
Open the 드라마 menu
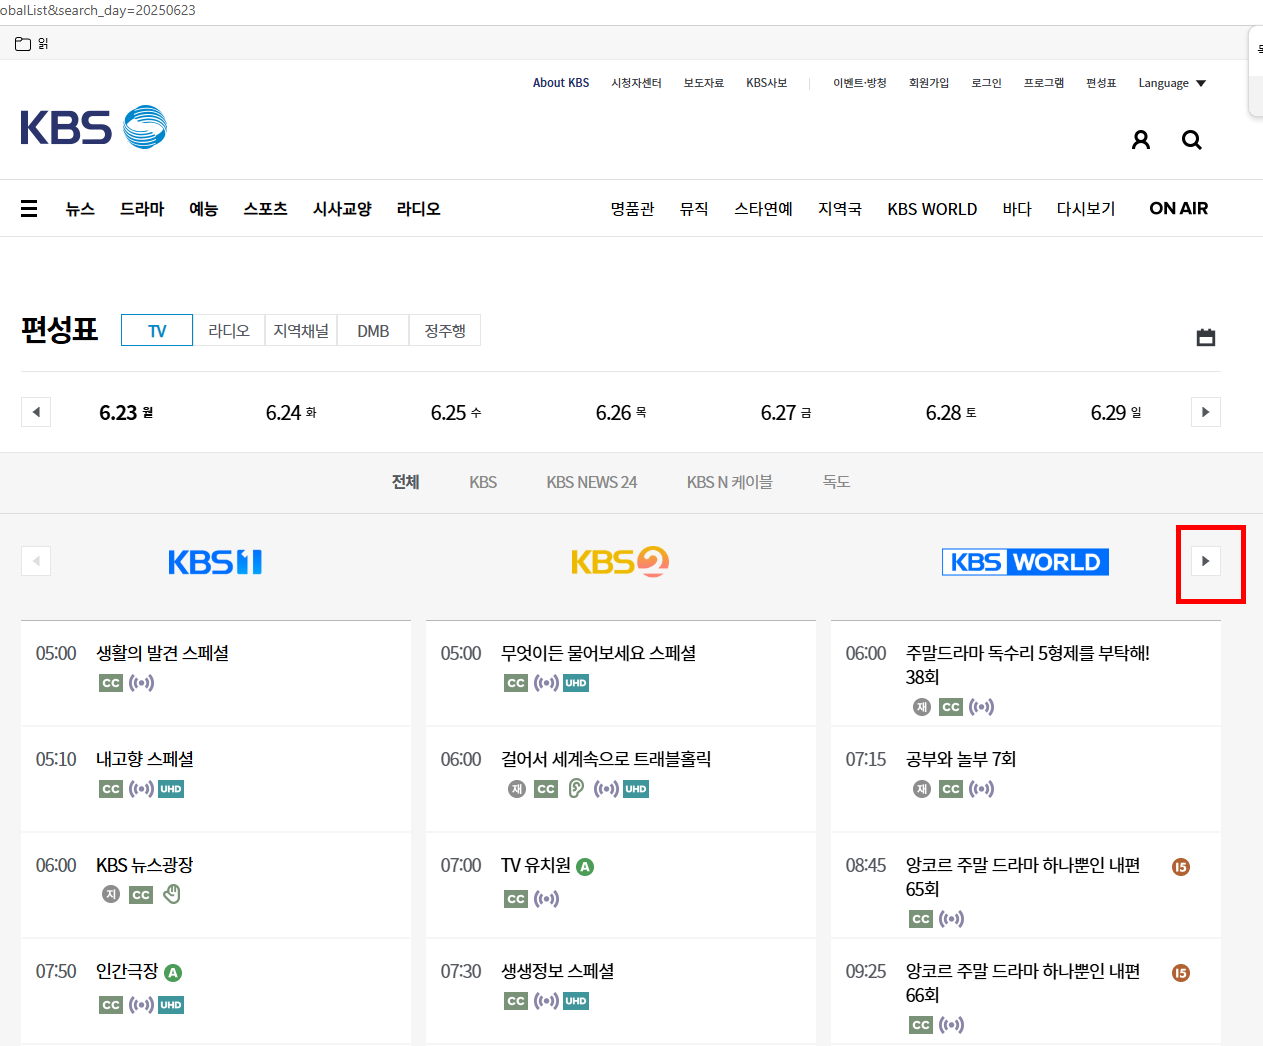coord(142,209)
